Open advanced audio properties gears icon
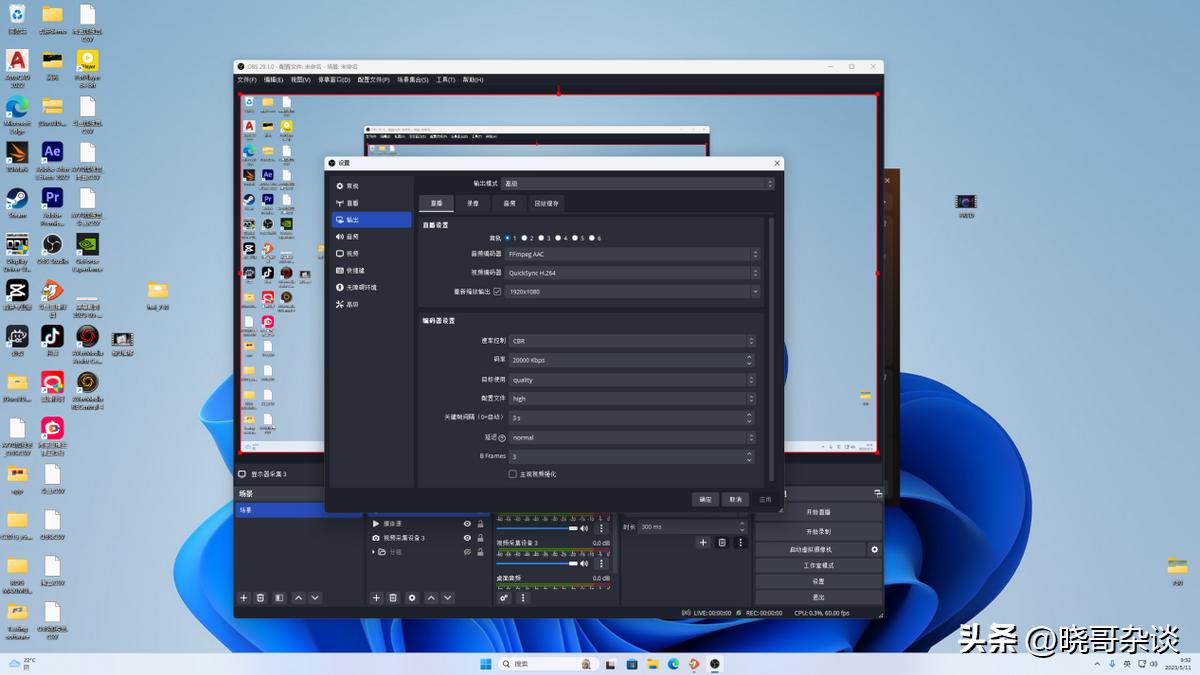The height and width of the screenshot is (675, 1200). (504, 598)
